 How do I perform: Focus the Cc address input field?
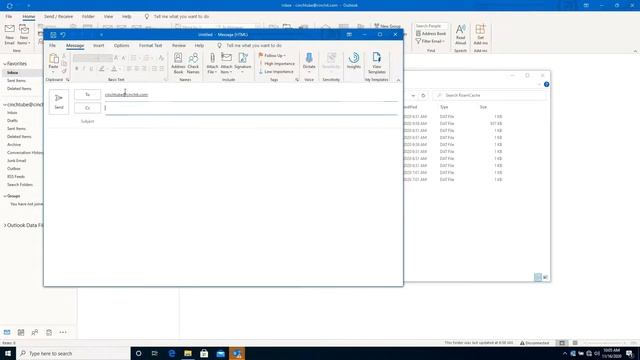click(x=251, y=108)
